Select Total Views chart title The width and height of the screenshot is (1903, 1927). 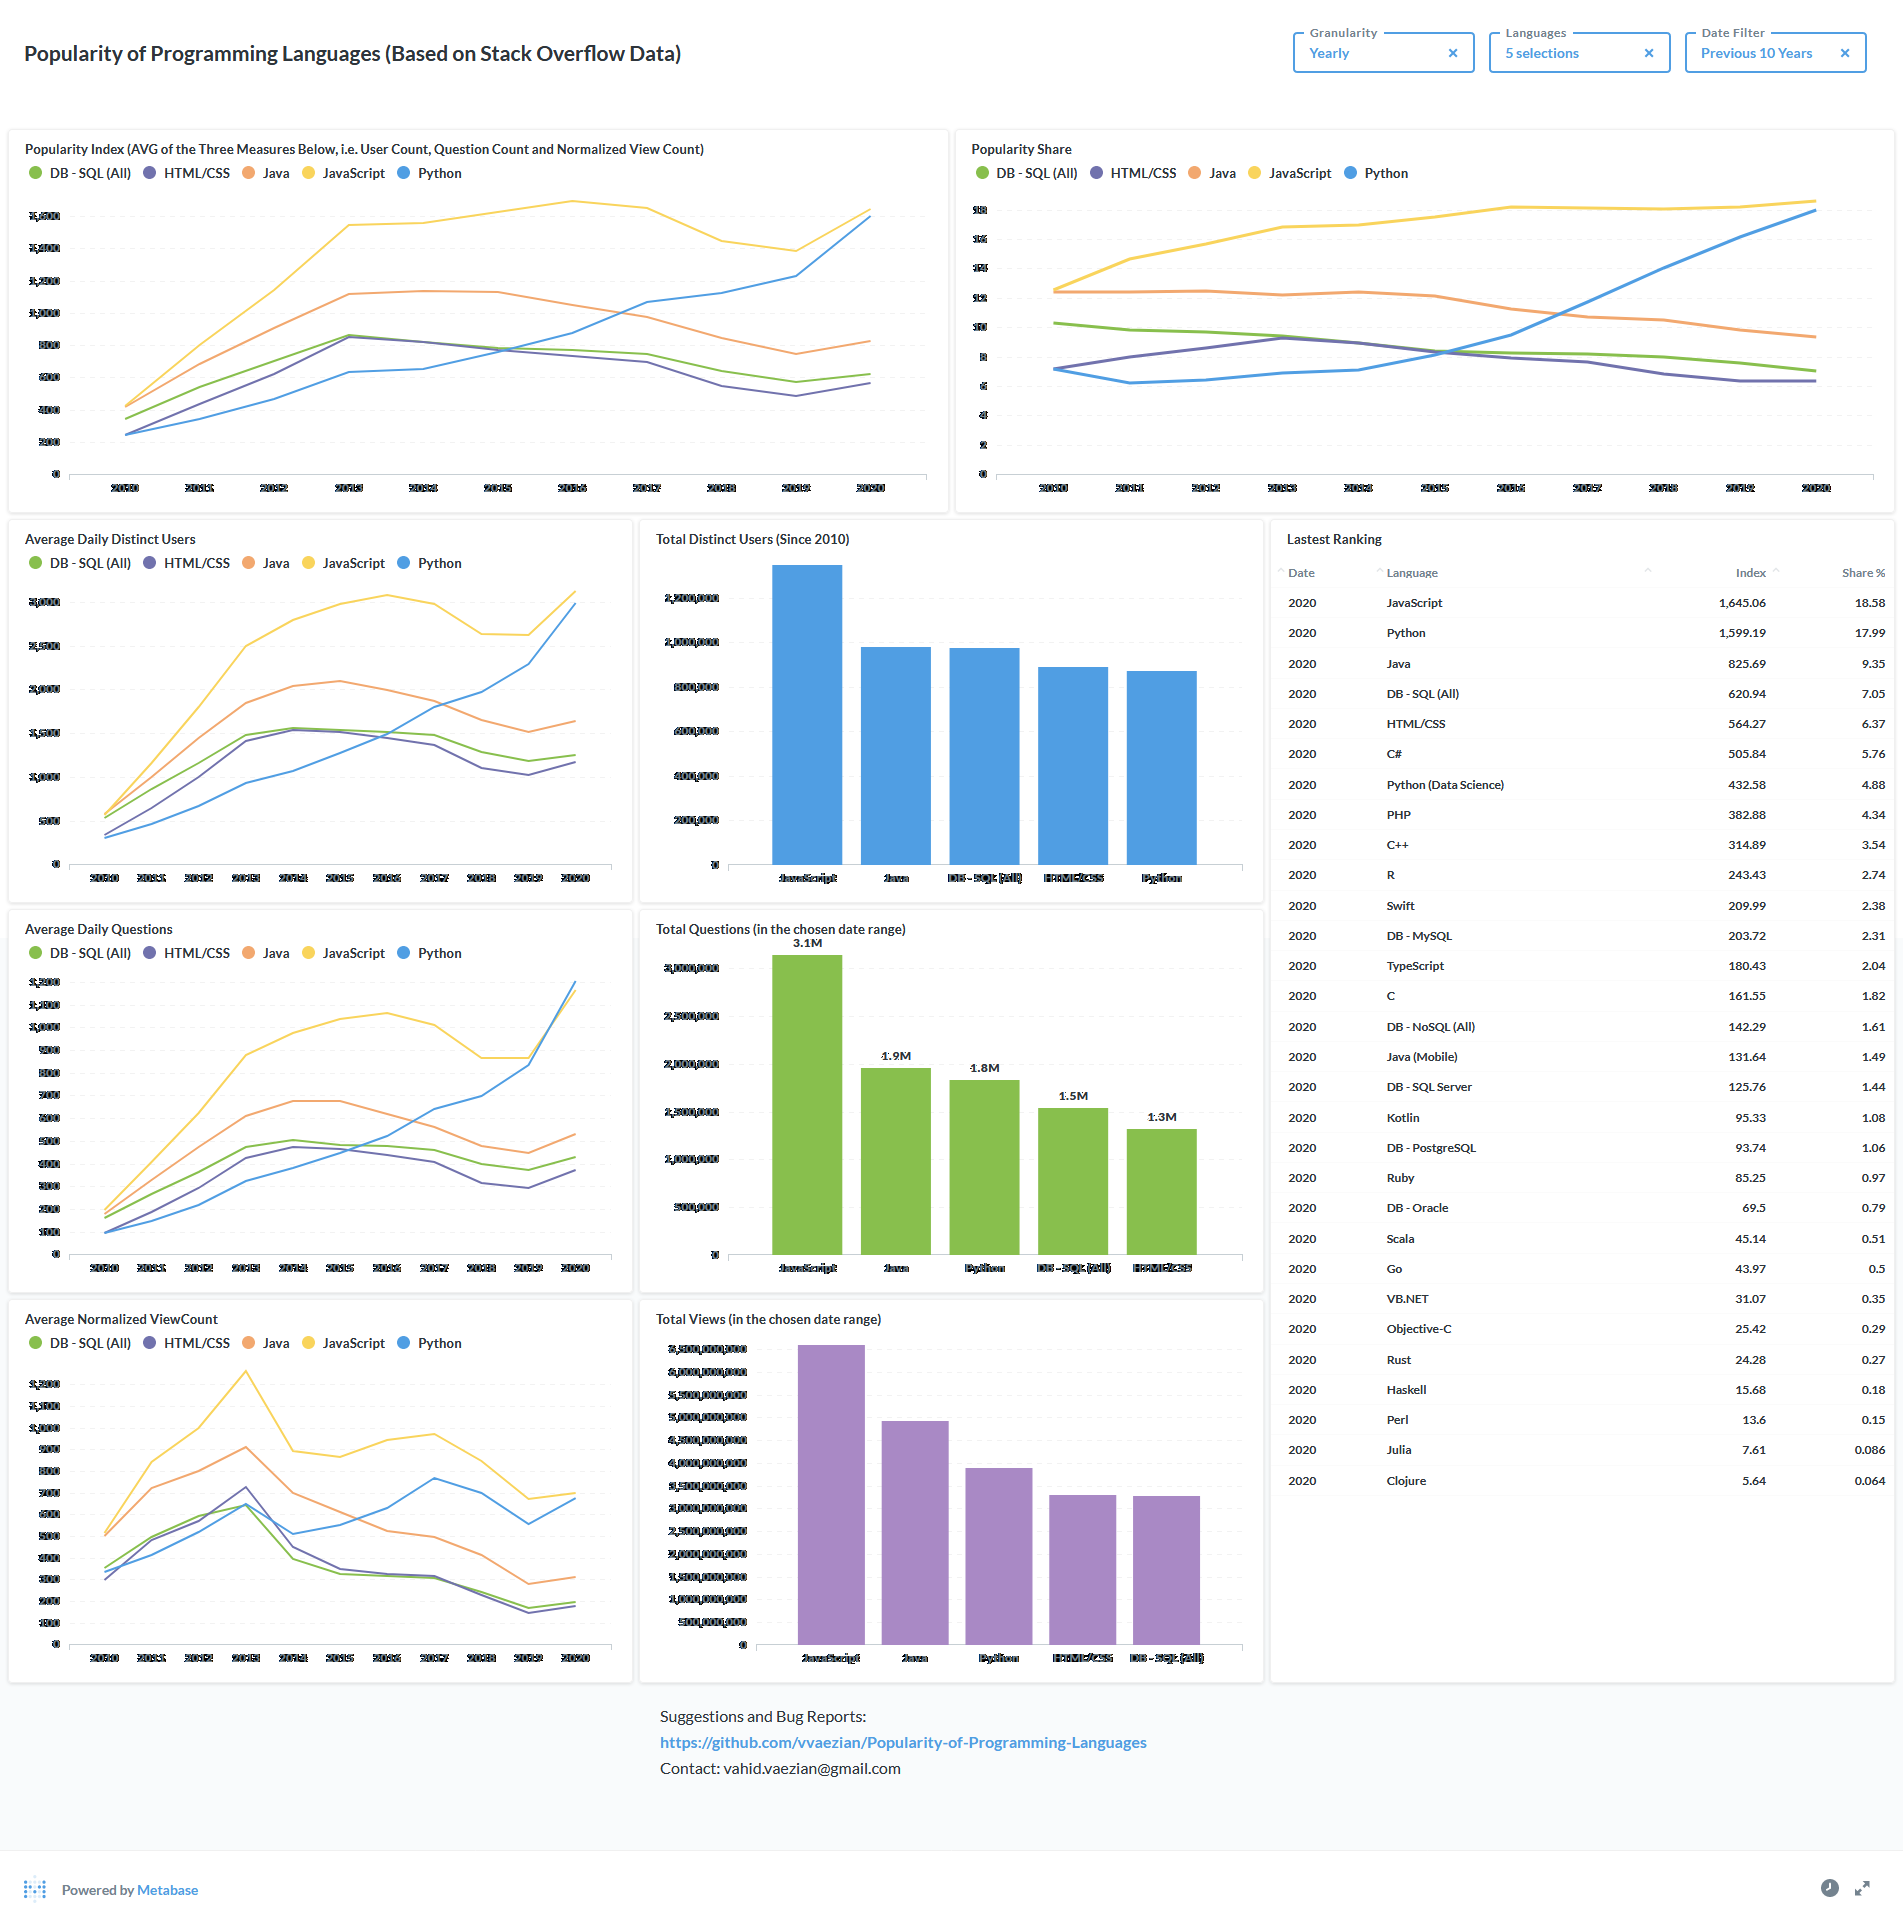click(x=768, y=1319)
